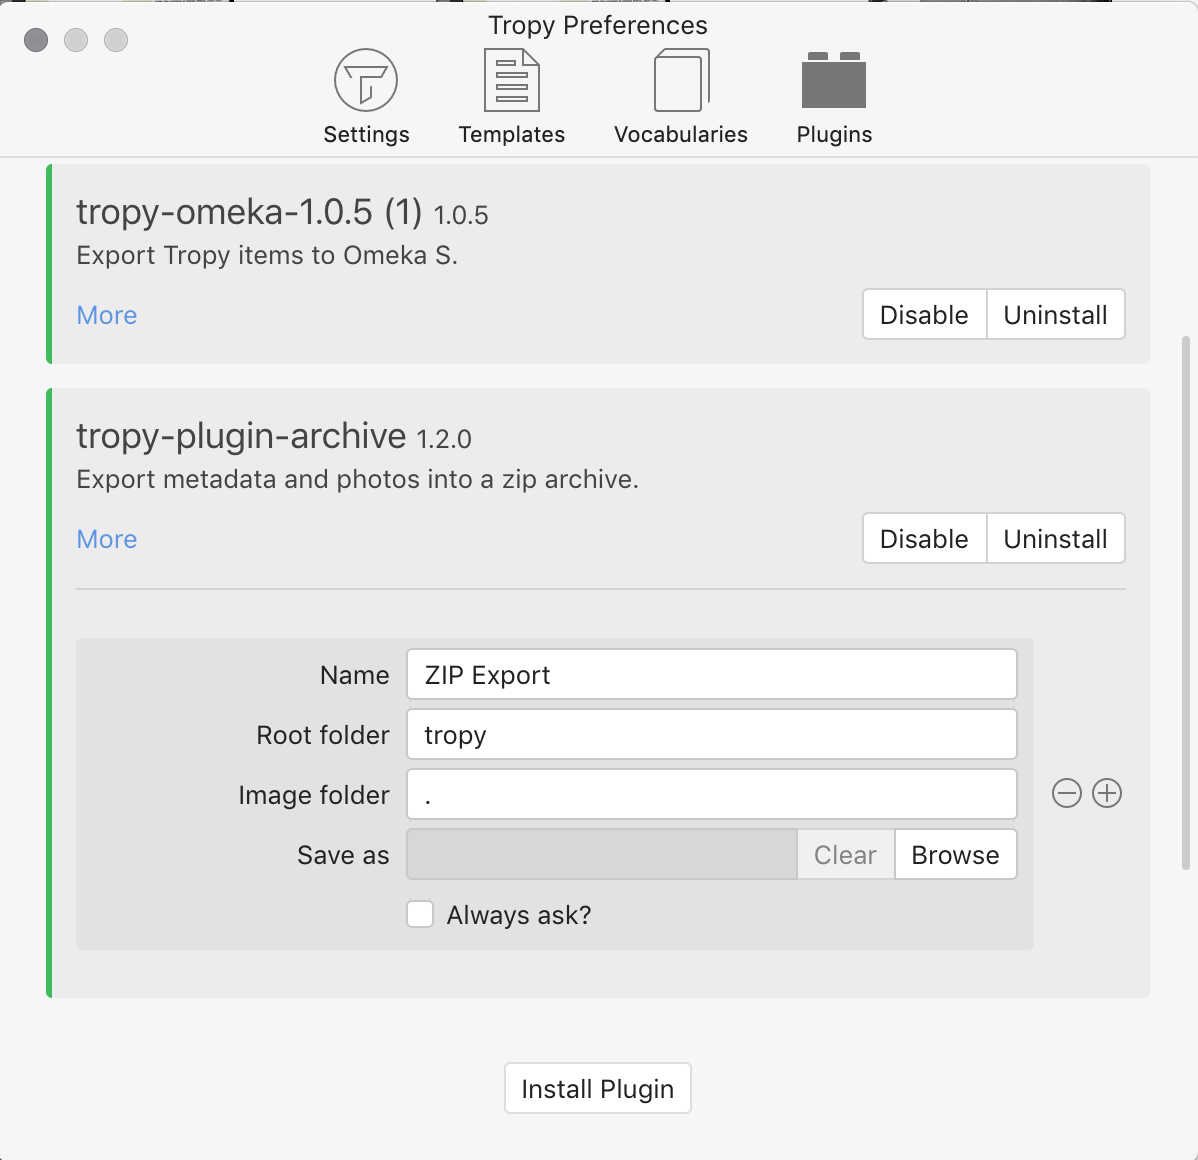The width and height of the screenshot is (1198, 1160).
Task: Open the Vocabularies icon
Action: pyautogui.click(x=682, y=80)
